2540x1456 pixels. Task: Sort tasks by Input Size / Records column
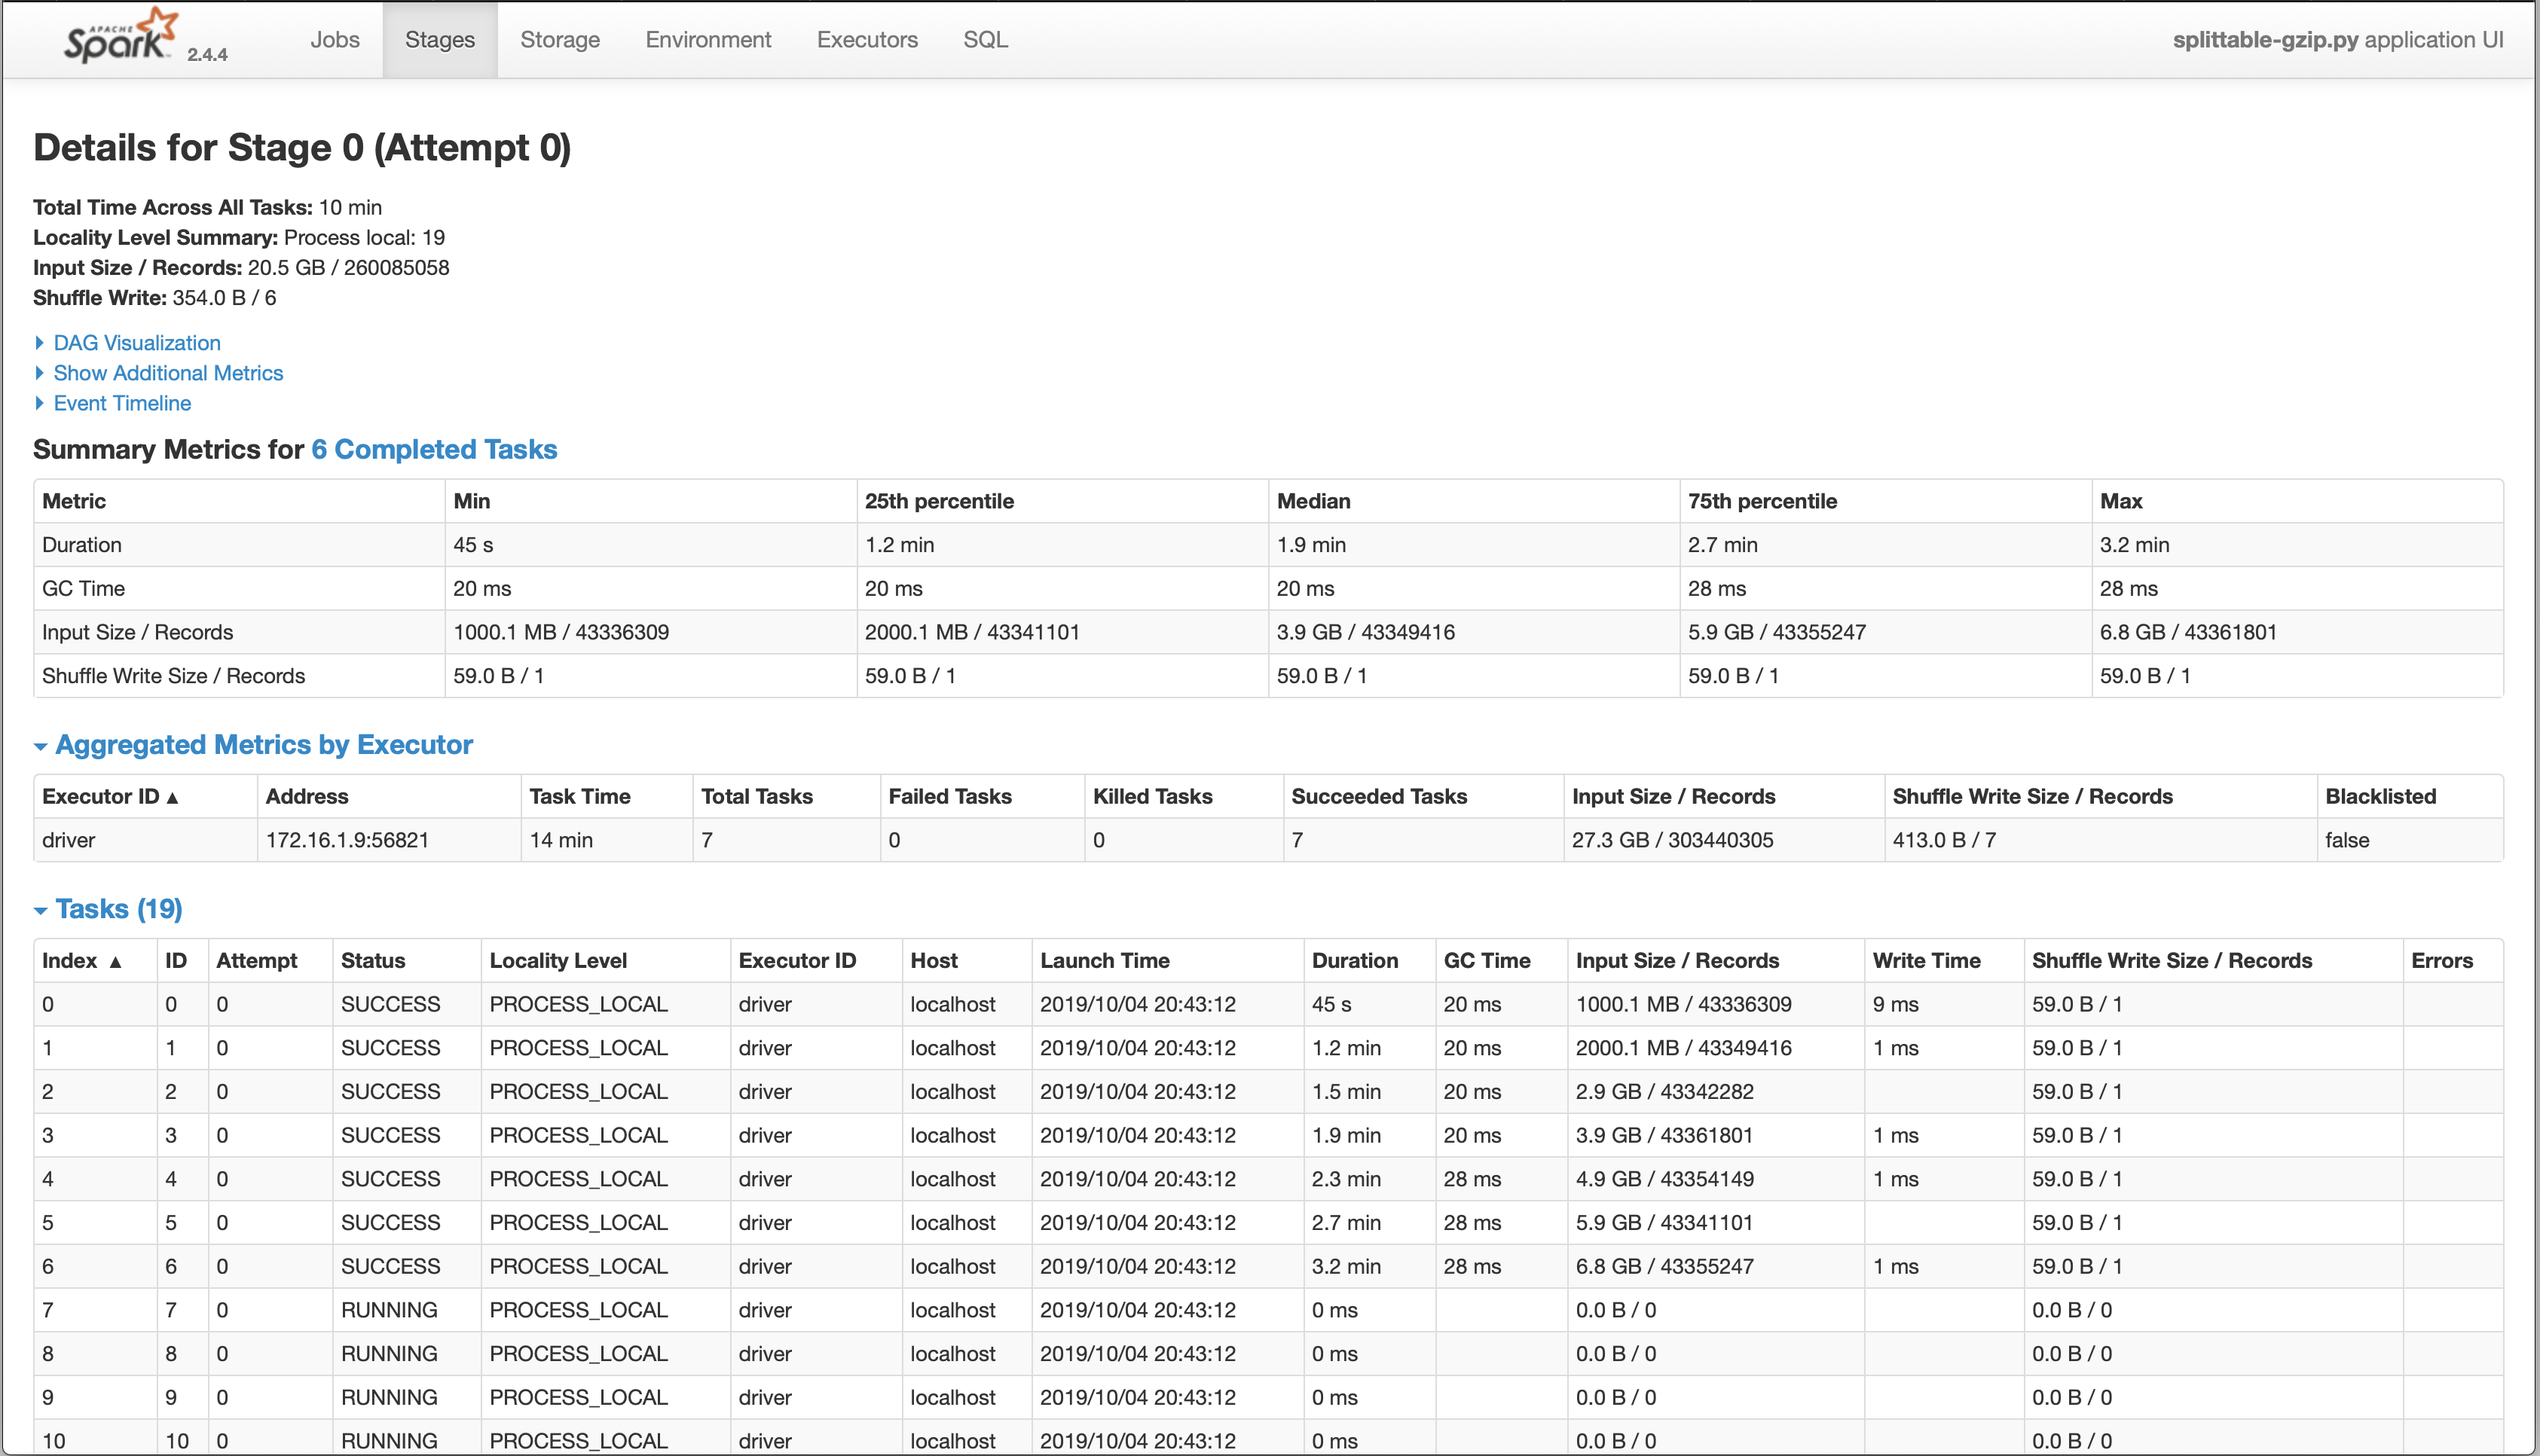click(1677, 960)
